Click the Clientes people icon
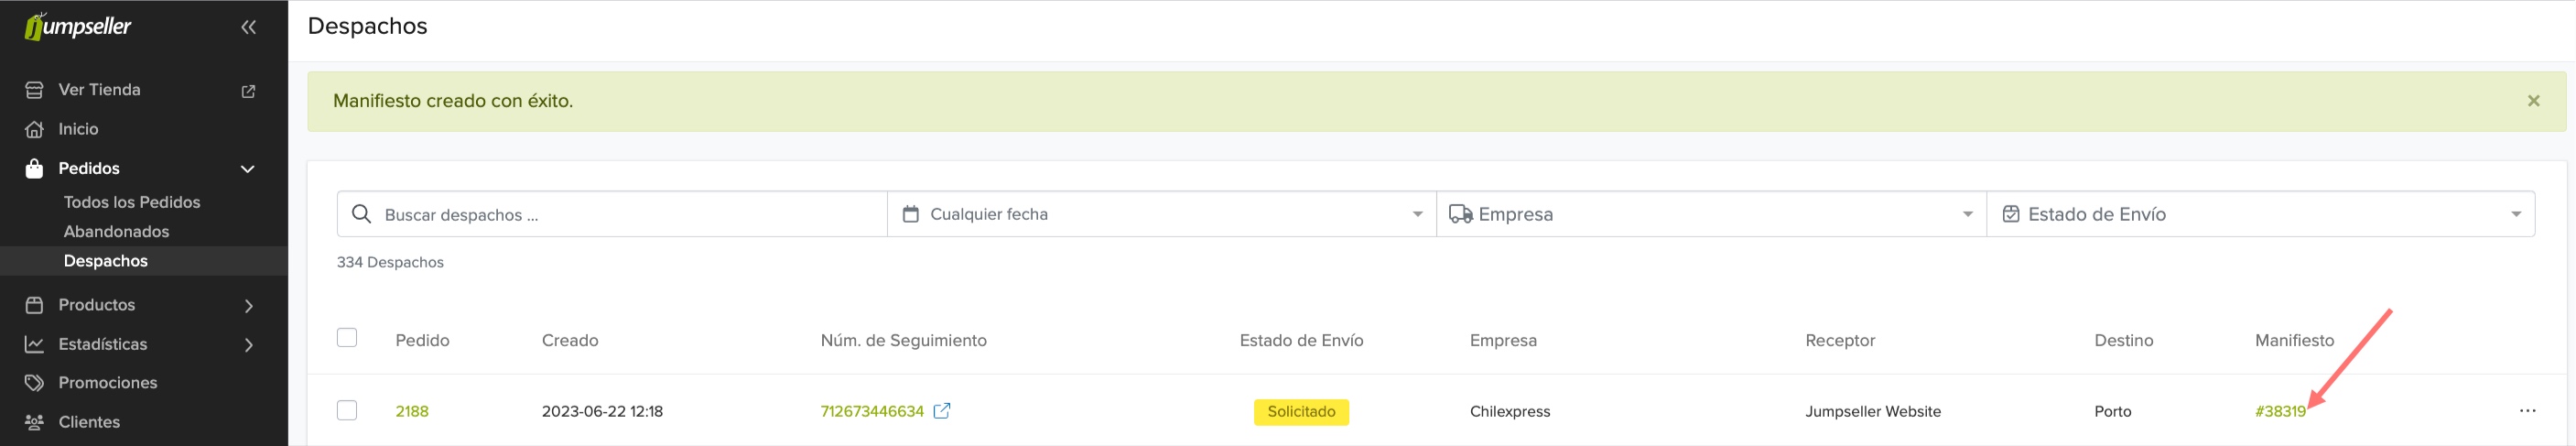The image size is (2576, 446). point(34,422)
